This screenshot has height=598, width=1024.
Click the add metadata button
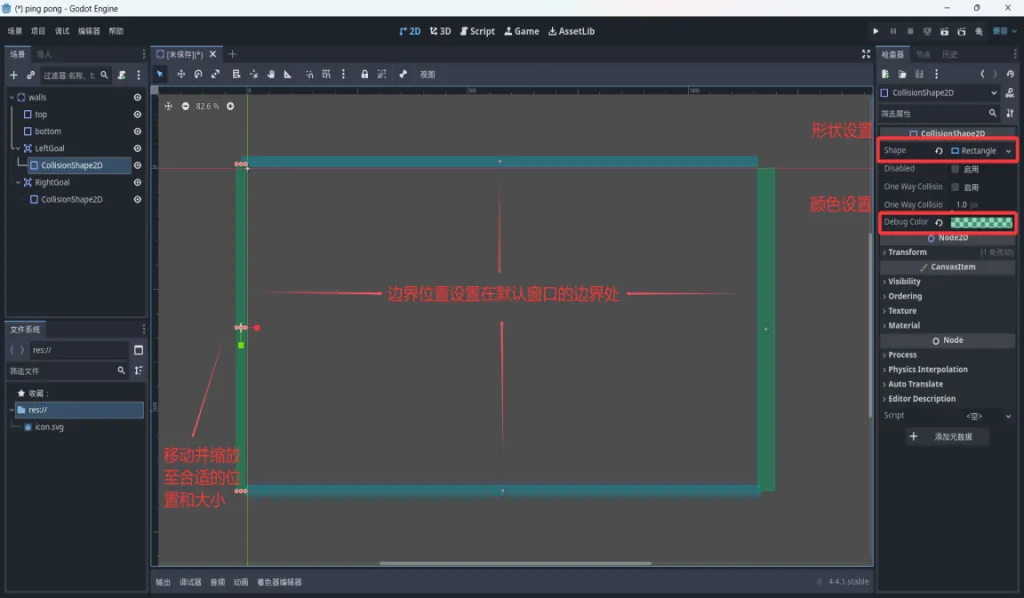947,437
